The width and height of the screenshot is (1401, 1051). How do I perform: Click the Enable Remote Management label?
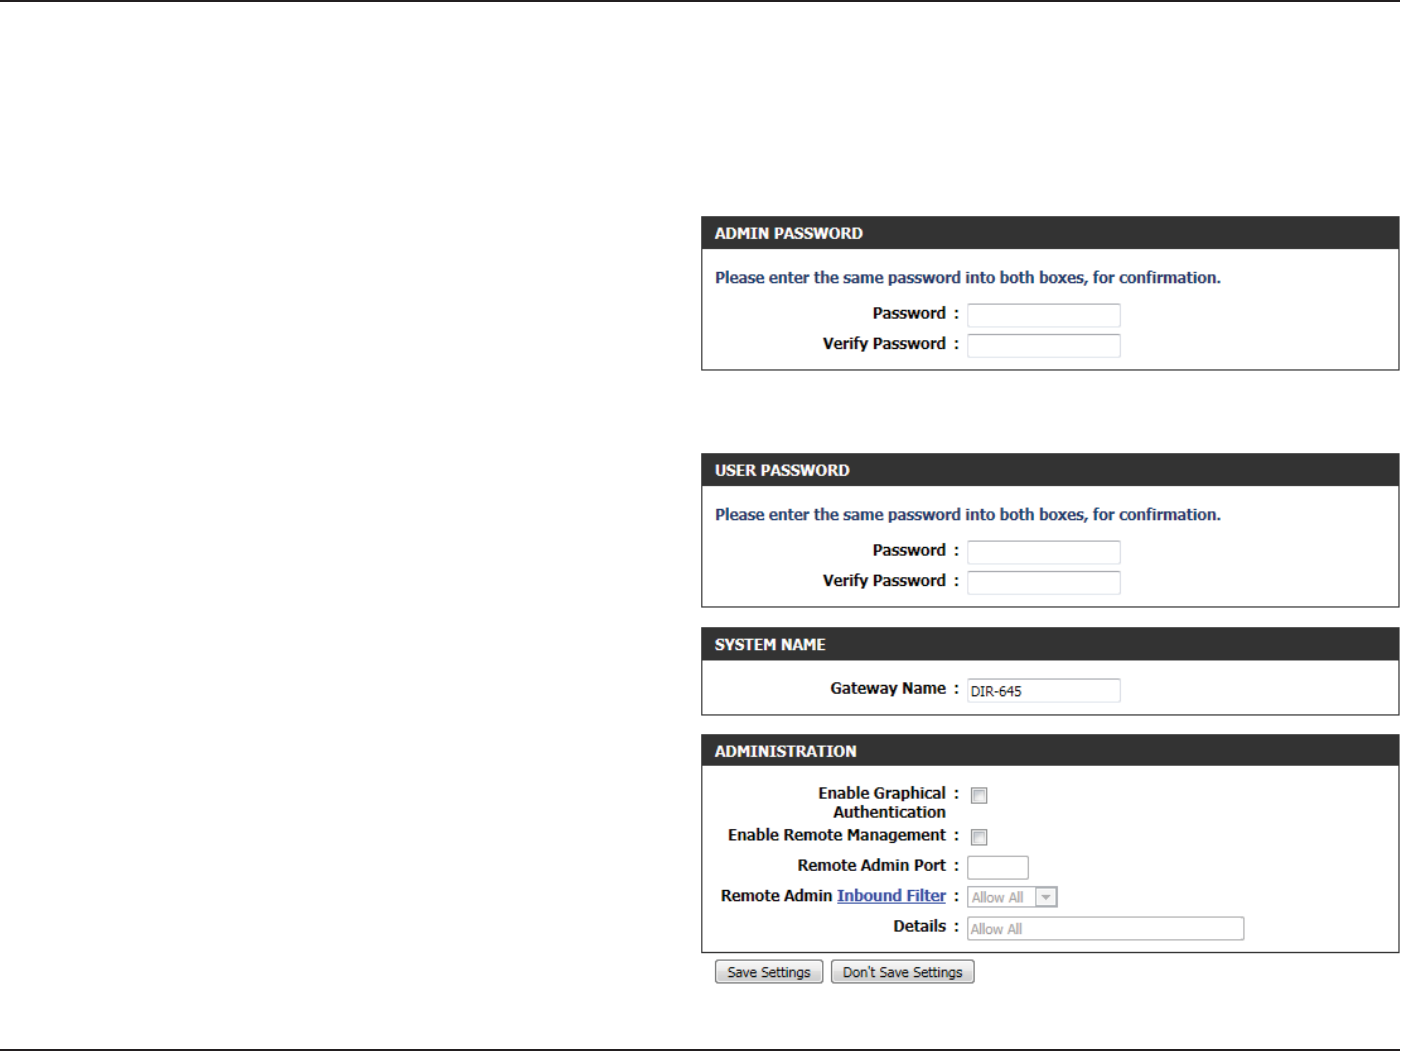point(837,835)
